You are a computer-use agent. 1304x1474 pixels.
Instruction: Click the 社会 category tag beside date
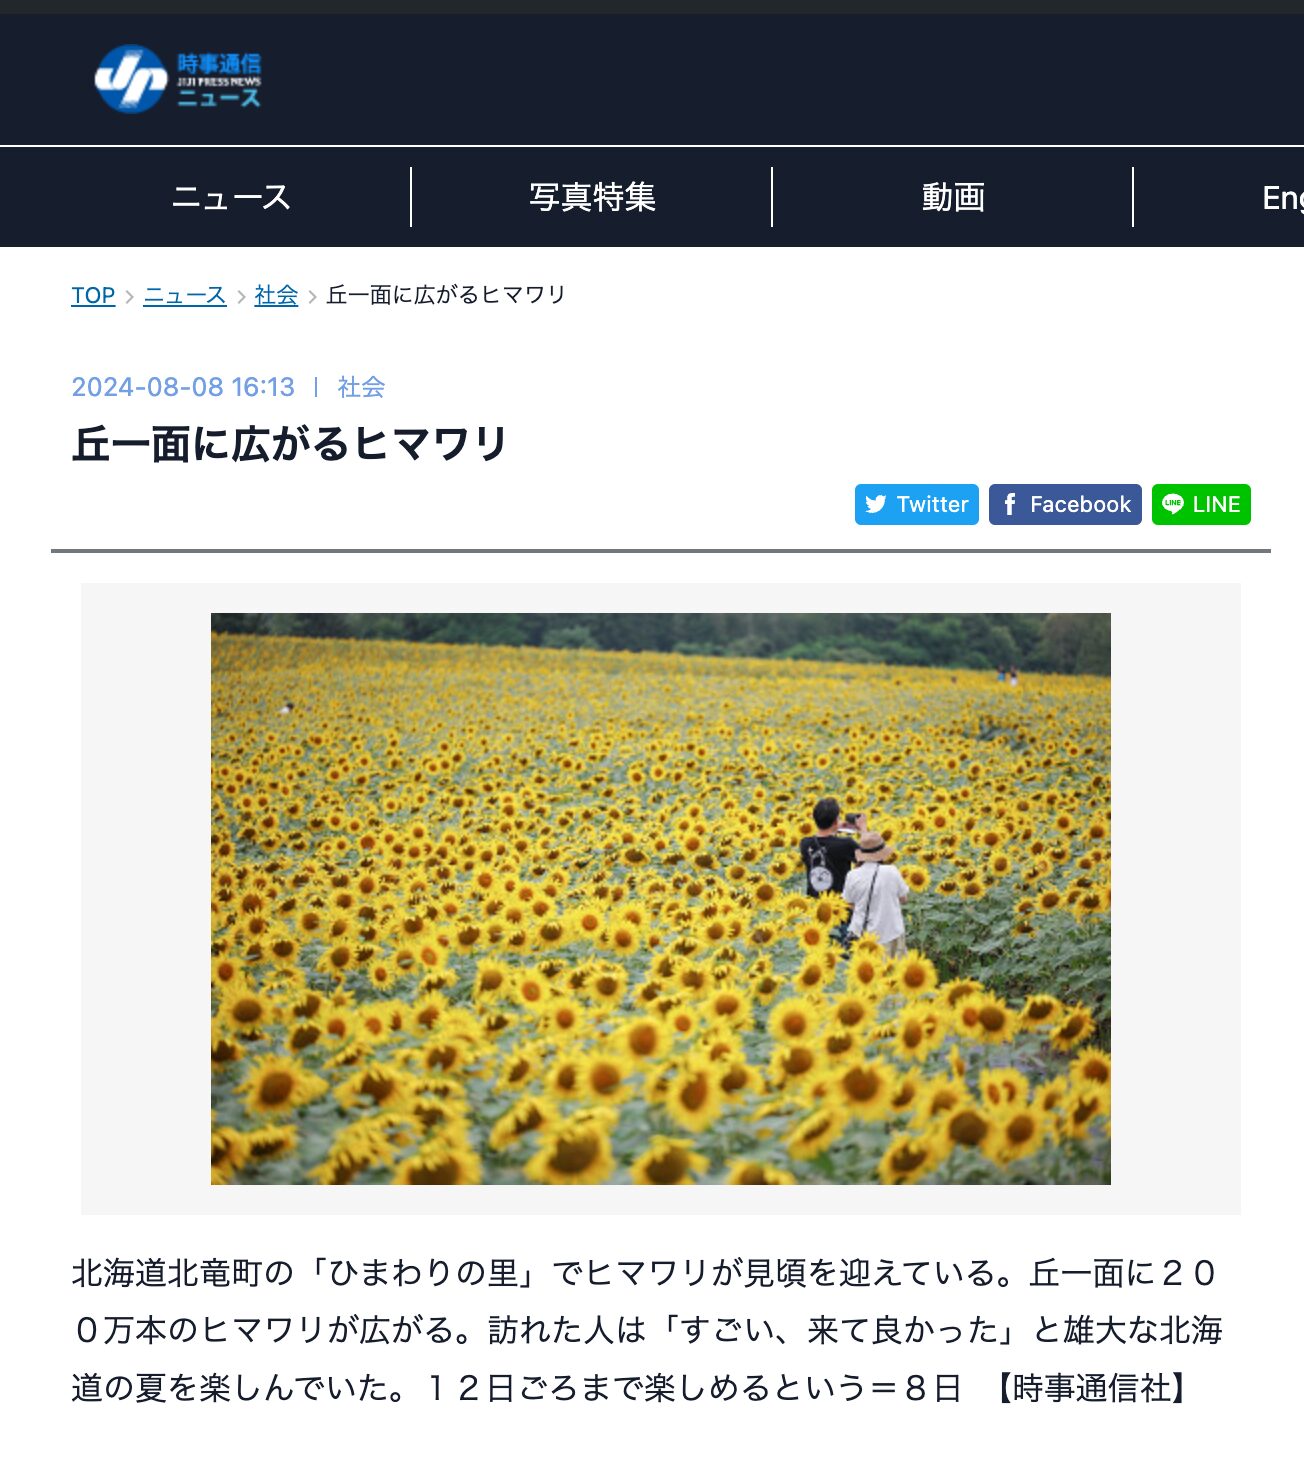361,387
